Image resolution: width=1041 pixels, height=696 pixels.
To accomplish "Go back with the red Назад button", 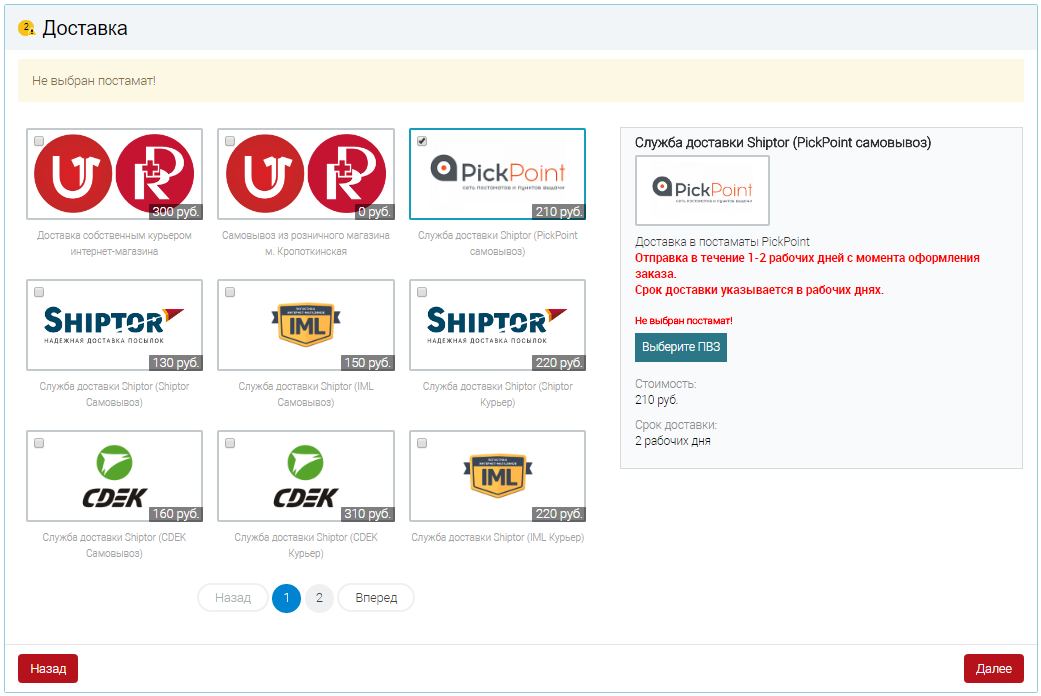I will (48, 668).
